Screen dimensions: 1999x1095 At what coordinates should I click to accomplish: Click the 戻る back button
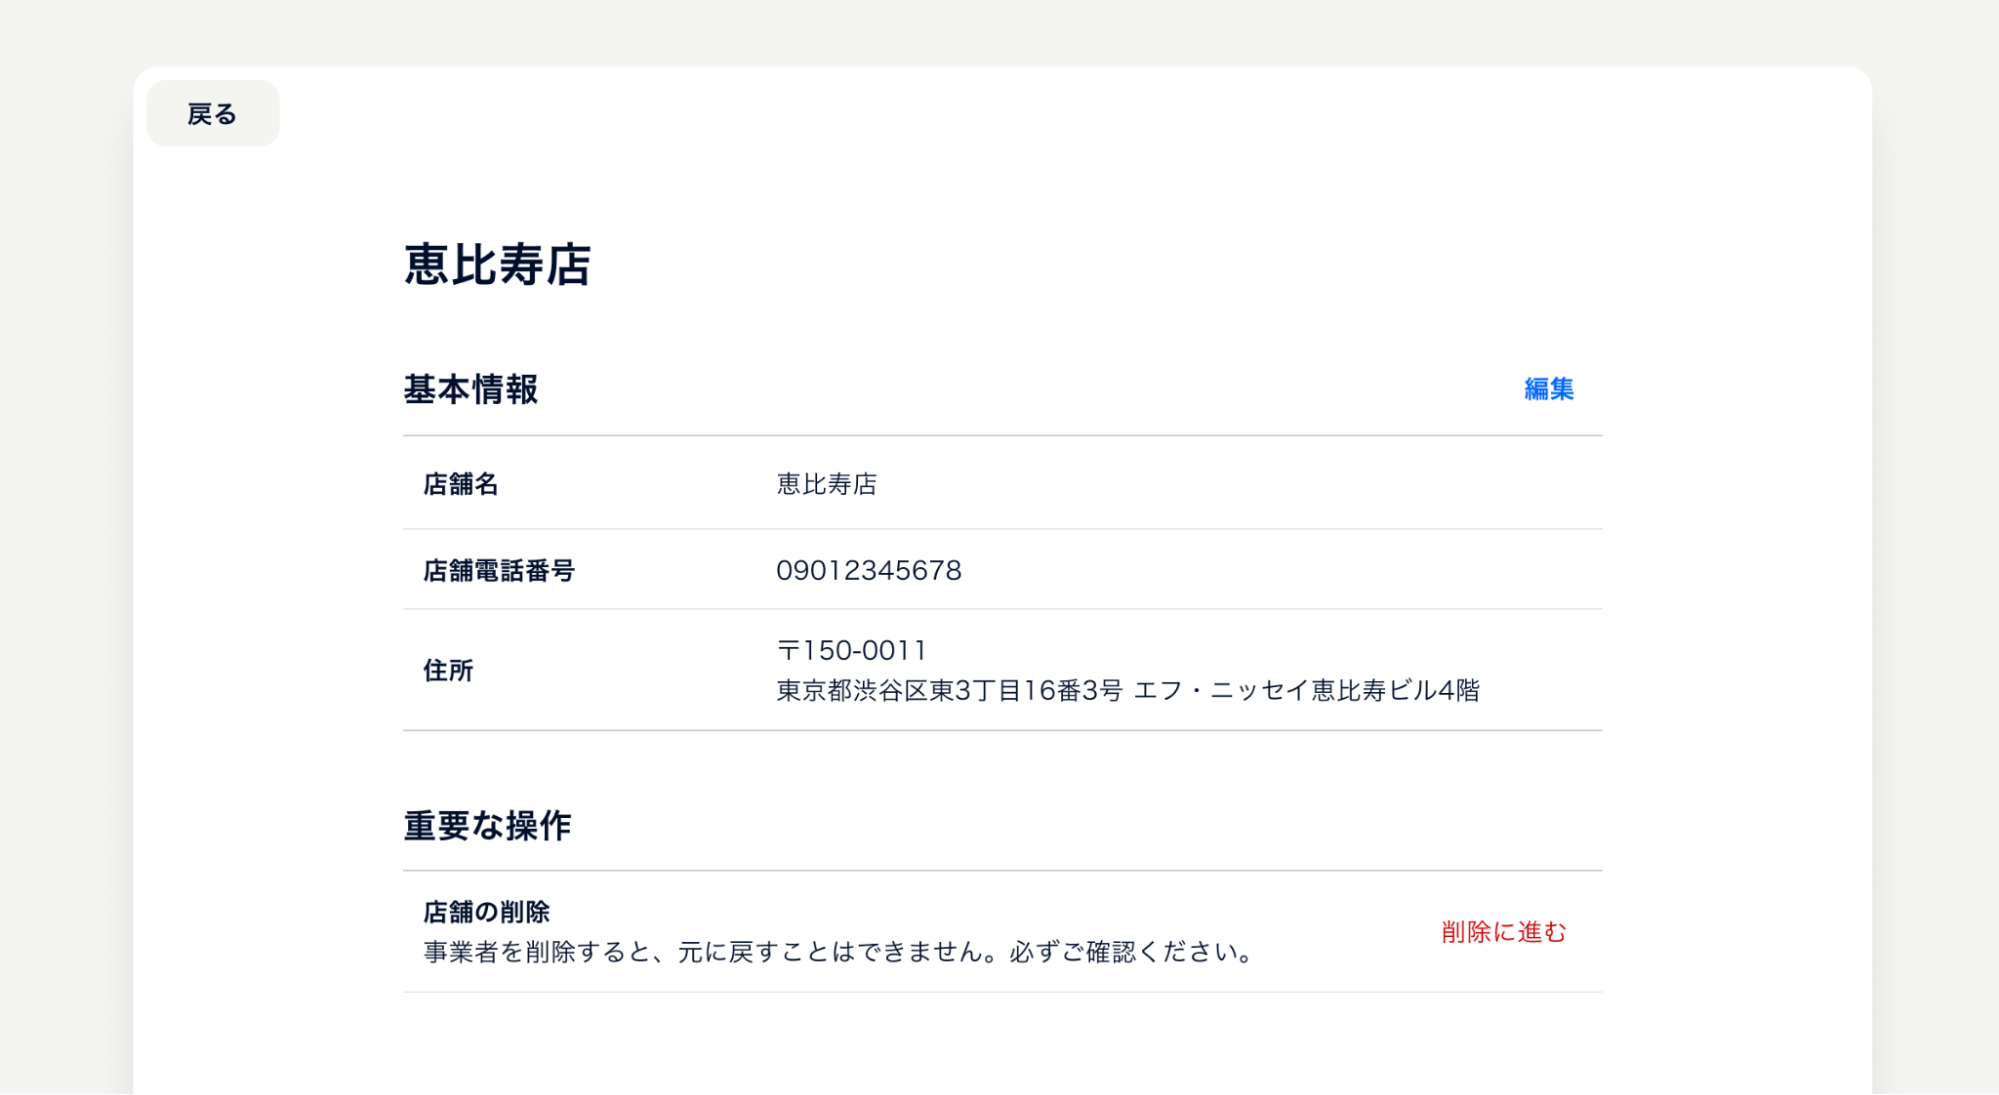point(211,112)
